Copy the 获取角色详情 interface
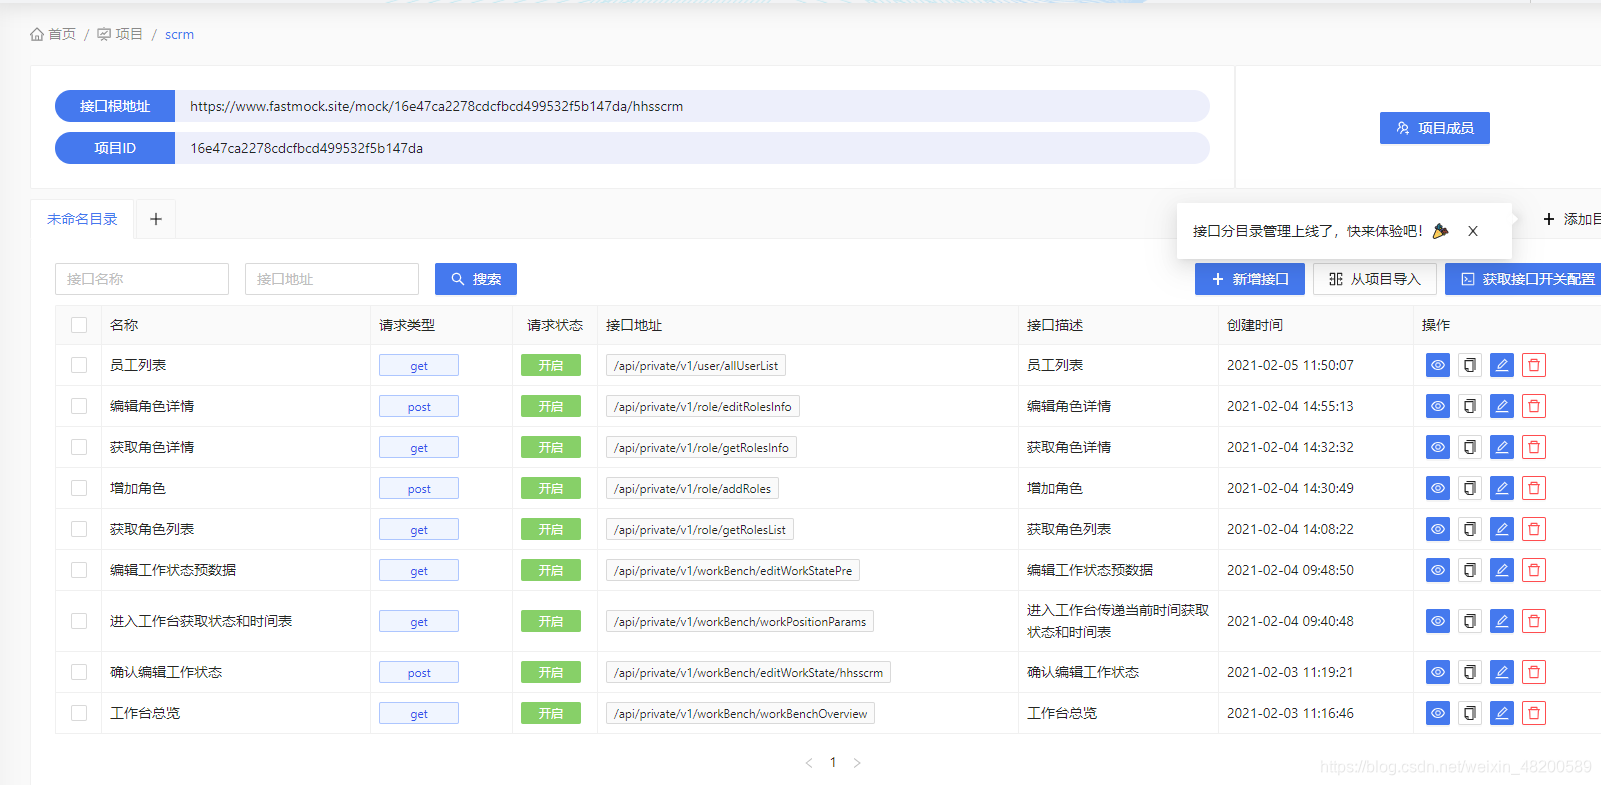 pos(1469,447)
